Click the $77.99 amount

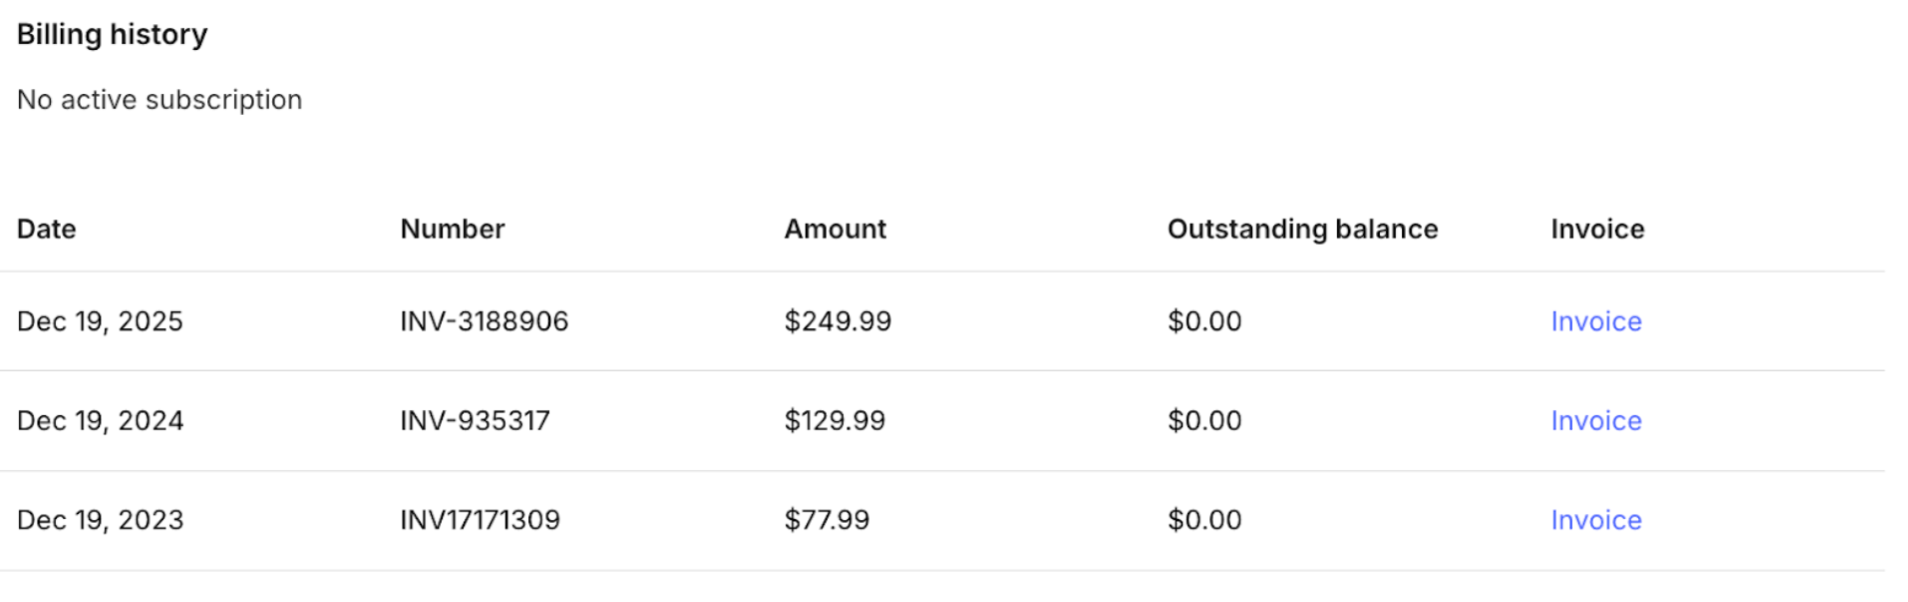(x=826, y=520)
